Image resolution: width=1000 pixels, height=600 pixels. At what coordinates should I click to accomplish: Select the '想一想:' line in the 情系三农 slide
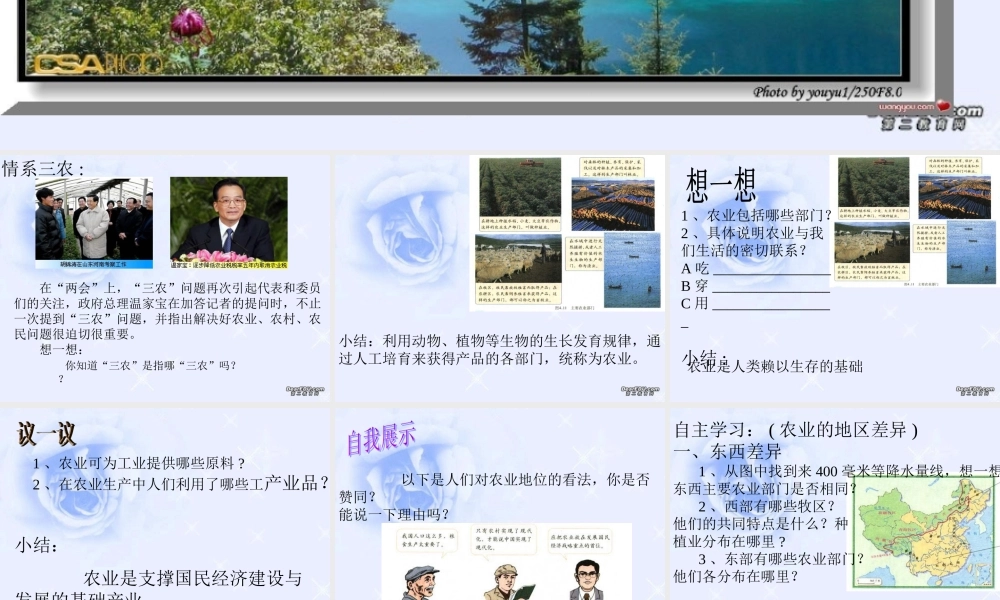pyautogui.click(x=61, y=349)
